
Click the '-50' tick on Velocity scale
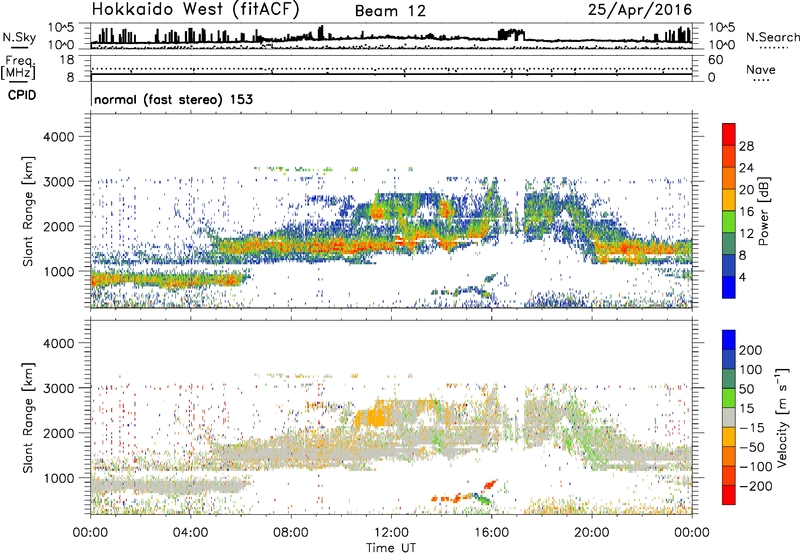click(753, 447)
